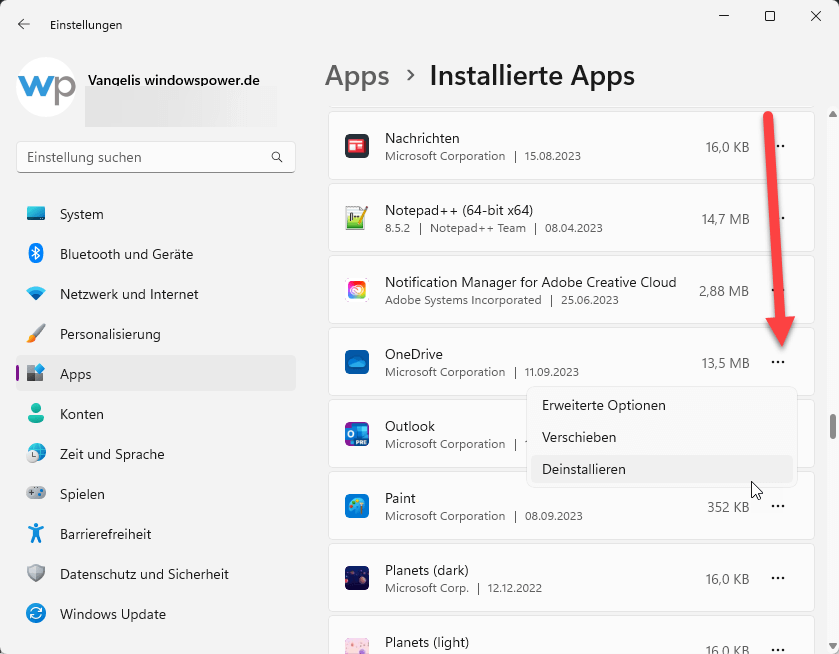The height and width of the screenshot is (654, 839).
Task: Click Personalisierung label
Action: coord(110,334)
